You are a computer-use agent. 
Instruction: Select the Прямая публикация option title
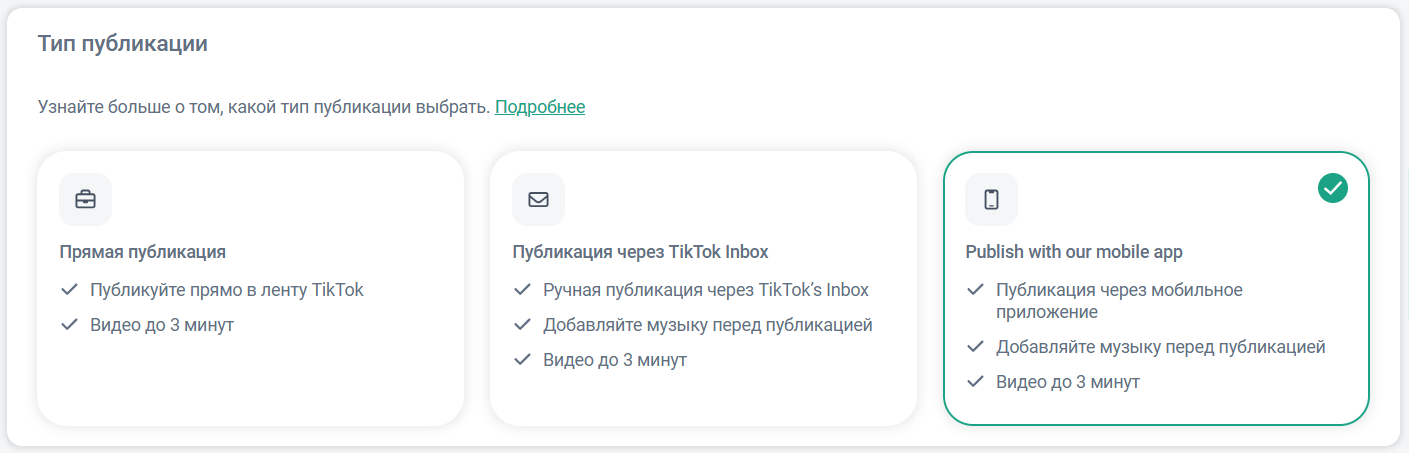pyautogui.click(x=143, y=252)
